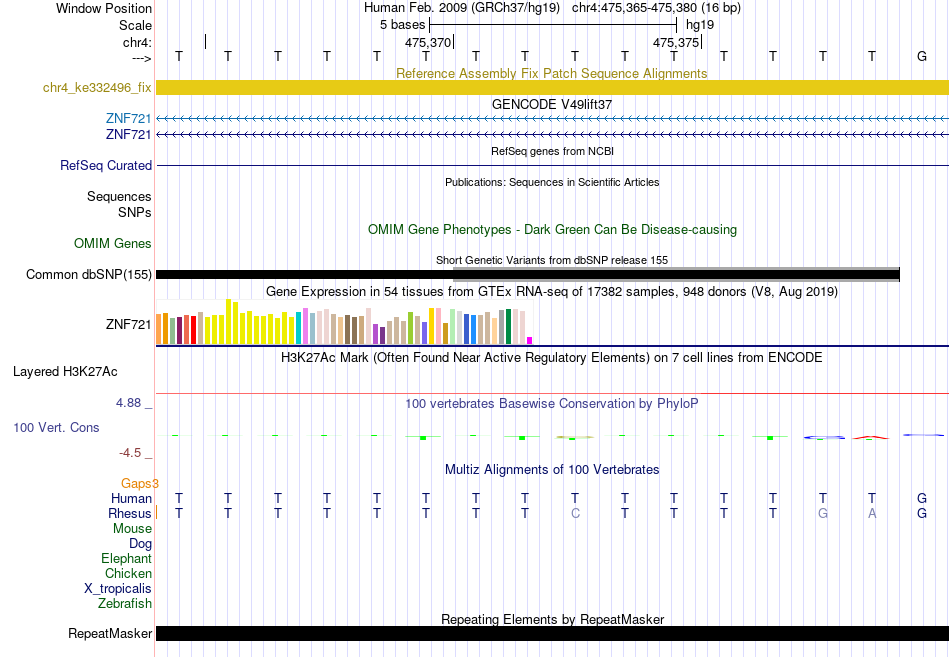Click the OMIM Genes track label
This screenshot has width=950, height=657.
[x=113, y=244]
